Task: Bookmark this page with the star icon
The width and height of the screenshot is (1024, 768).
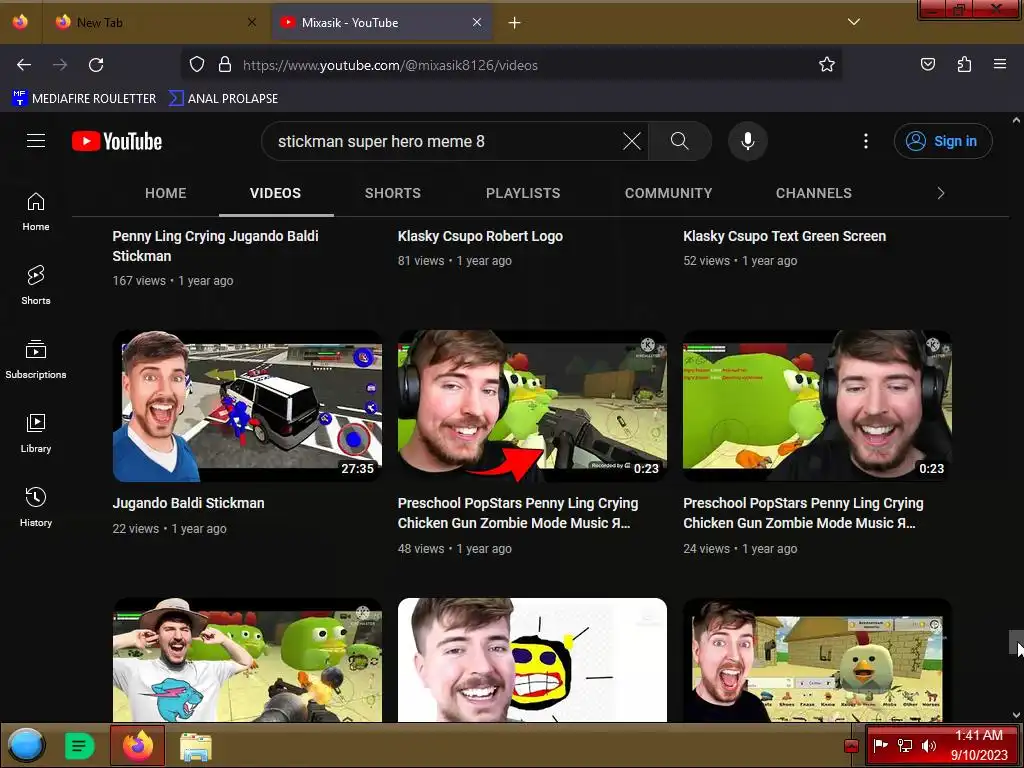Action: (827, 65)
